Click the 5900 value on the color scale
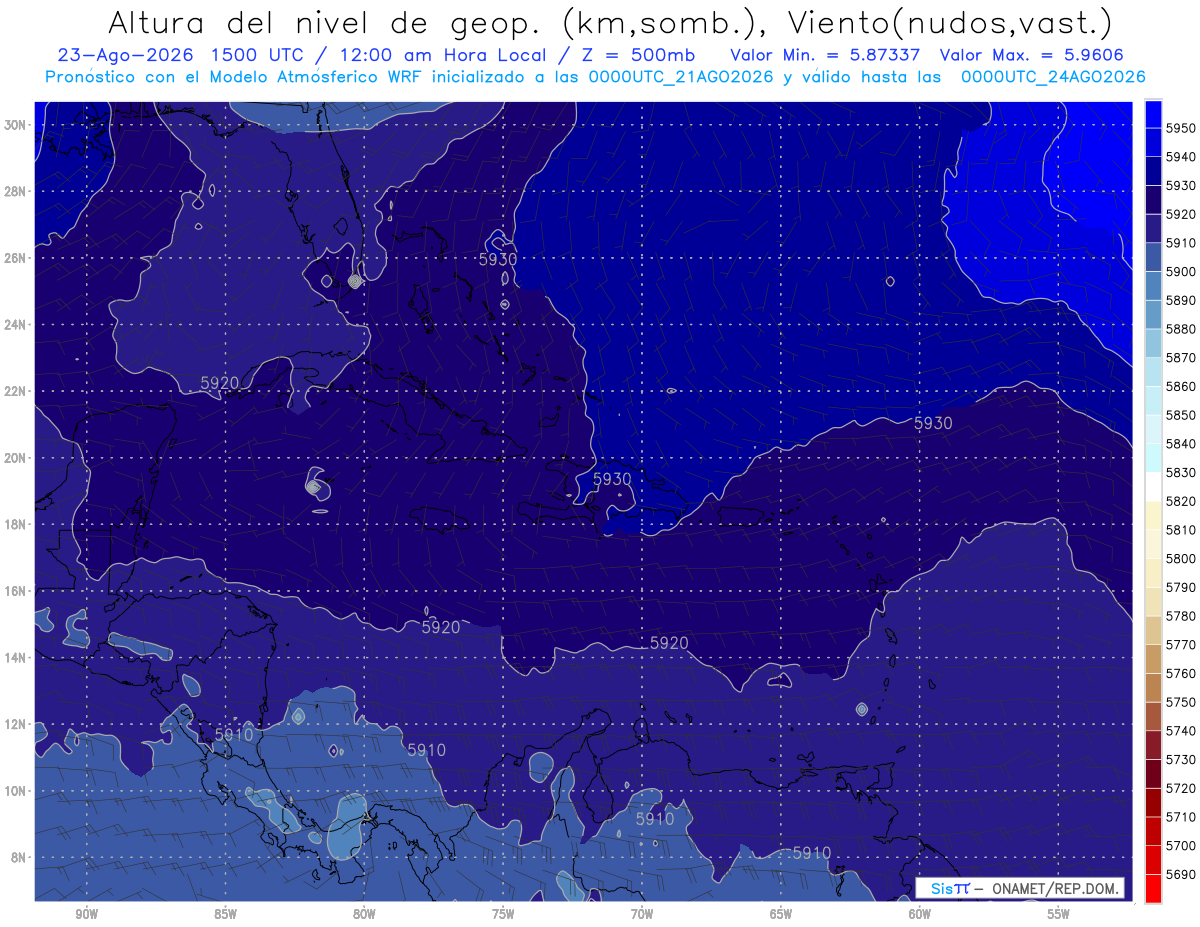Screen dimensions: 1200x927 (1181, 271)
